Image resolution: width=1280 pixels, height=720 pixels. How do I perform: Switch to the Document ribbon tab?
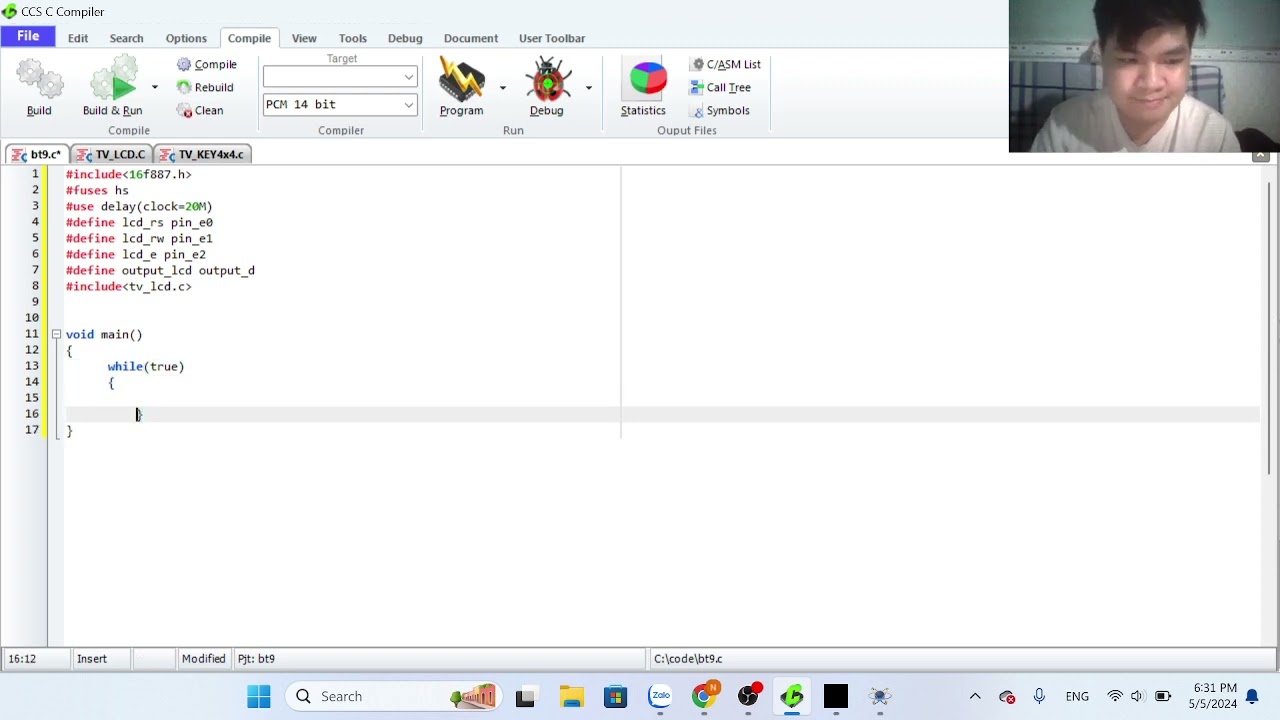coord(471,38)
